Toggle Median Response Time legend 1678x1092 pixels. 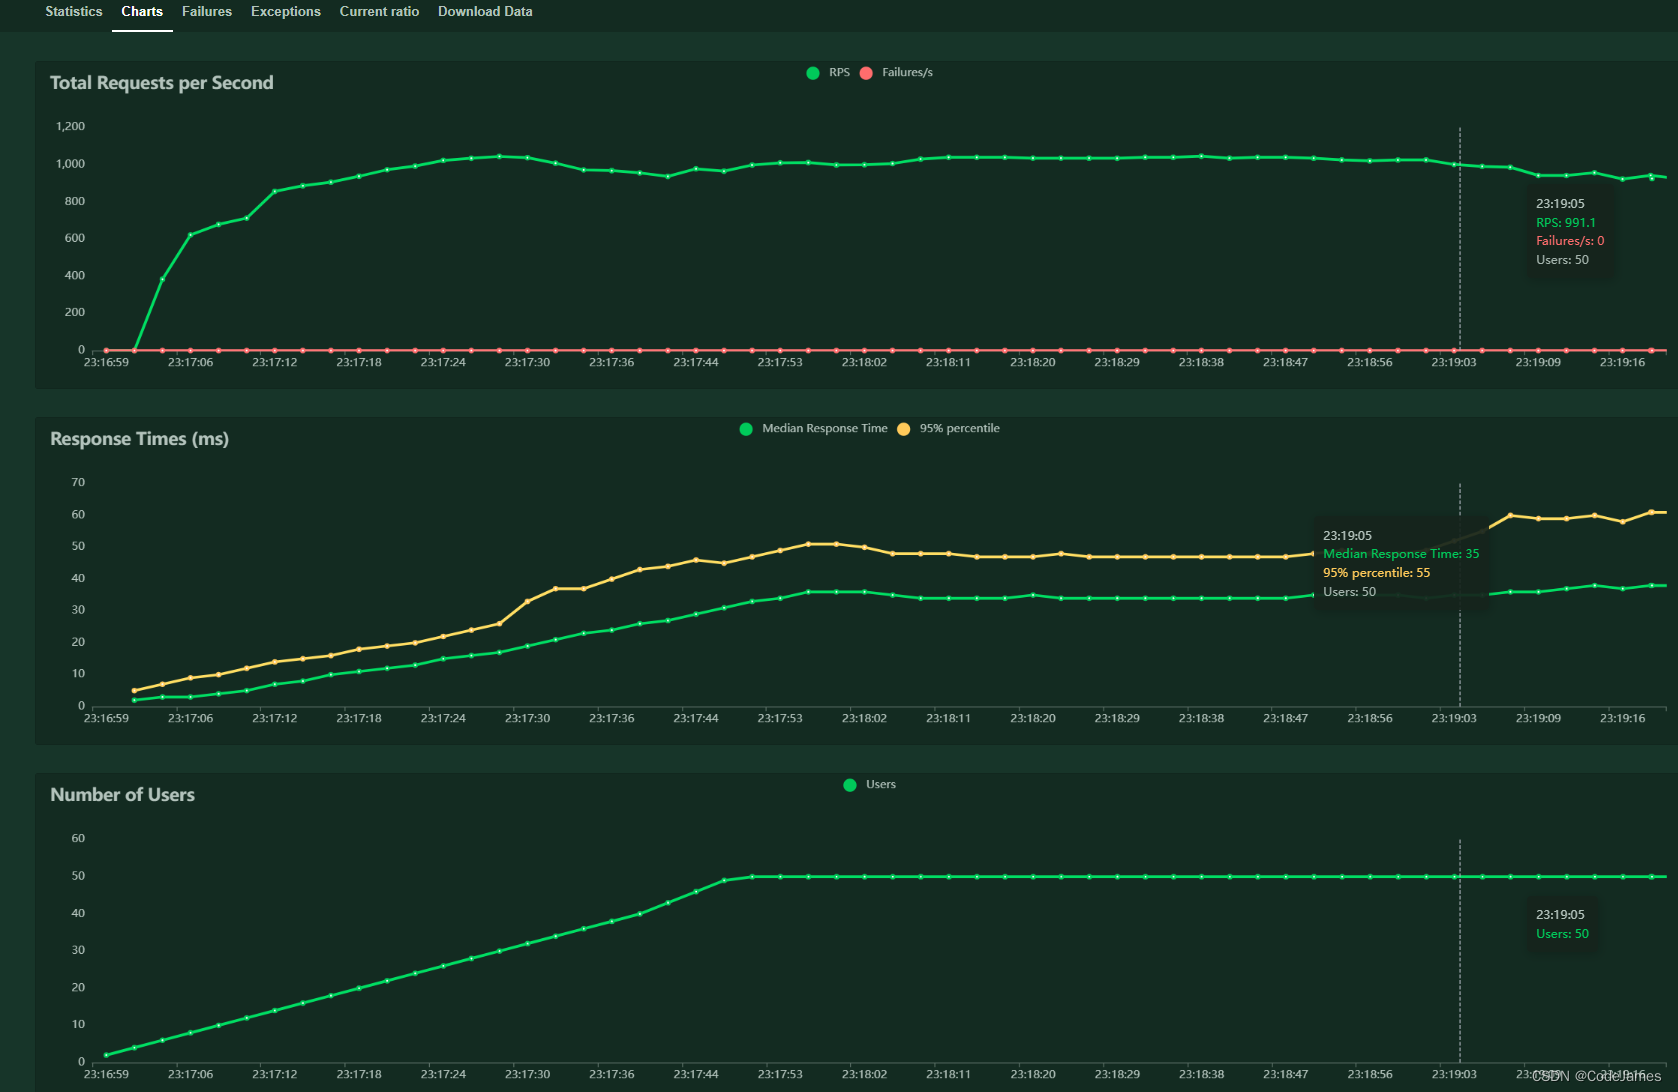pos(813,428)
